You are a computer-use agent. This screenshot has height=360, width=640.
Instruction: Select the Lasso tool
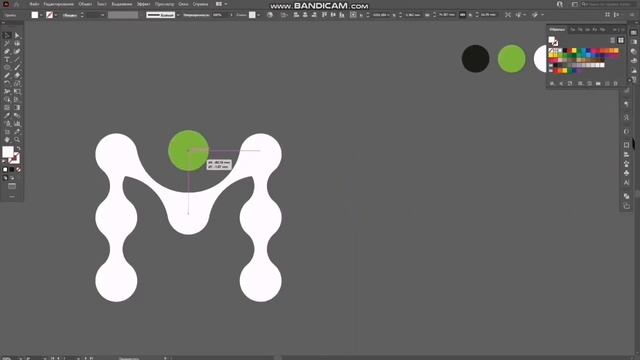[17, 43]
